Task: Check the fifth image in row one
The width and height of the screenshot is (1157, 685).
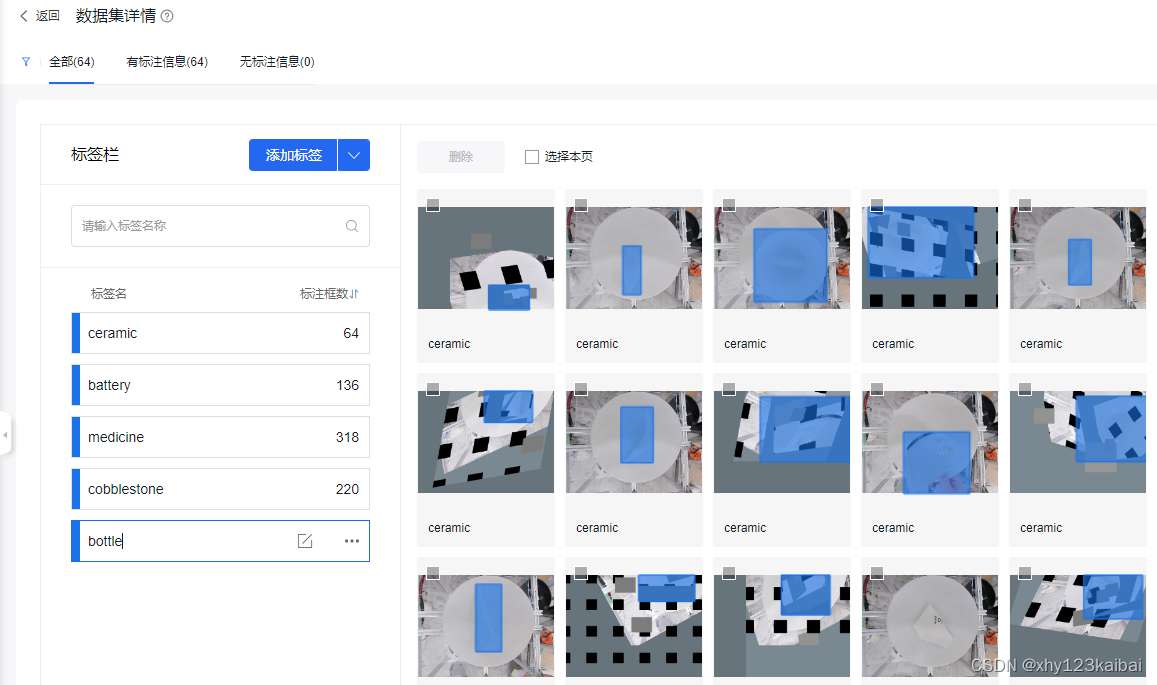Action: click(x=1025, y=205)
